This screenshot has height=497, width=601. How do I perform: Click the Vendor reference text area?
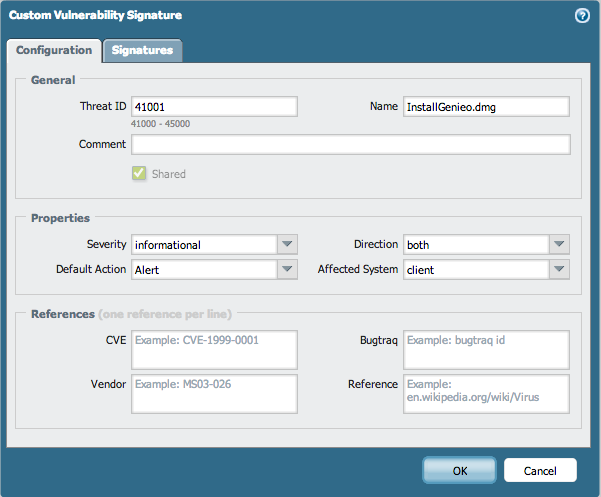coord(214,394)
